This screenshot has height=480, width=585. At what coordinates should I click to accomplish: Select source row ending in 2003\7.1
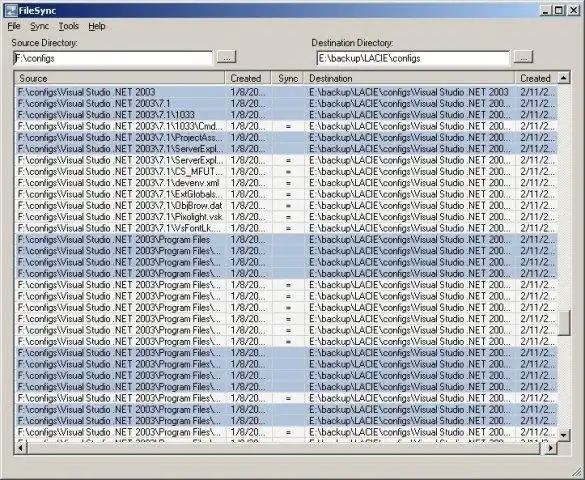120,104
